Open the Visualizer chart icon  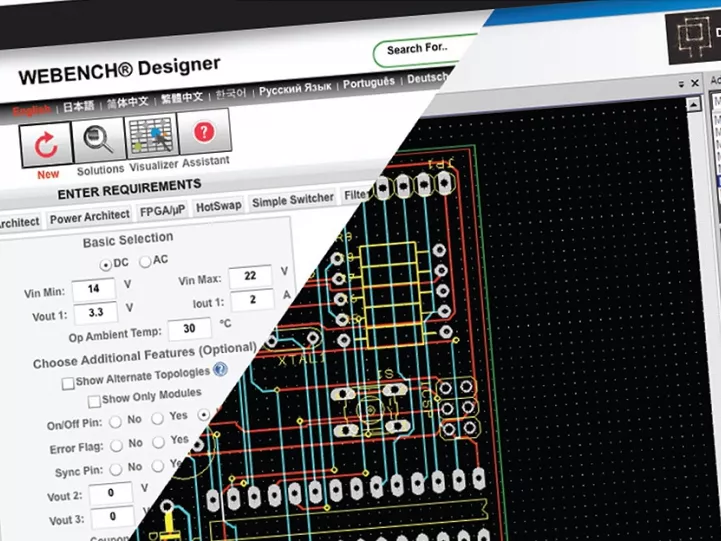(151, 135)
